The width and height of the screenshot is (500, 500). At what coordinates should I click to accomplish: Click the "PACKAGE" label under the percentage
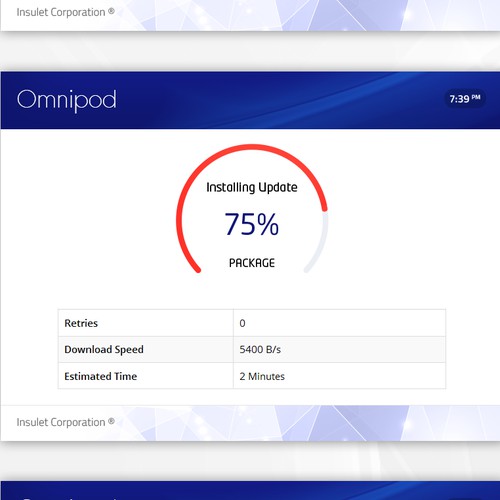coord(252,263)
